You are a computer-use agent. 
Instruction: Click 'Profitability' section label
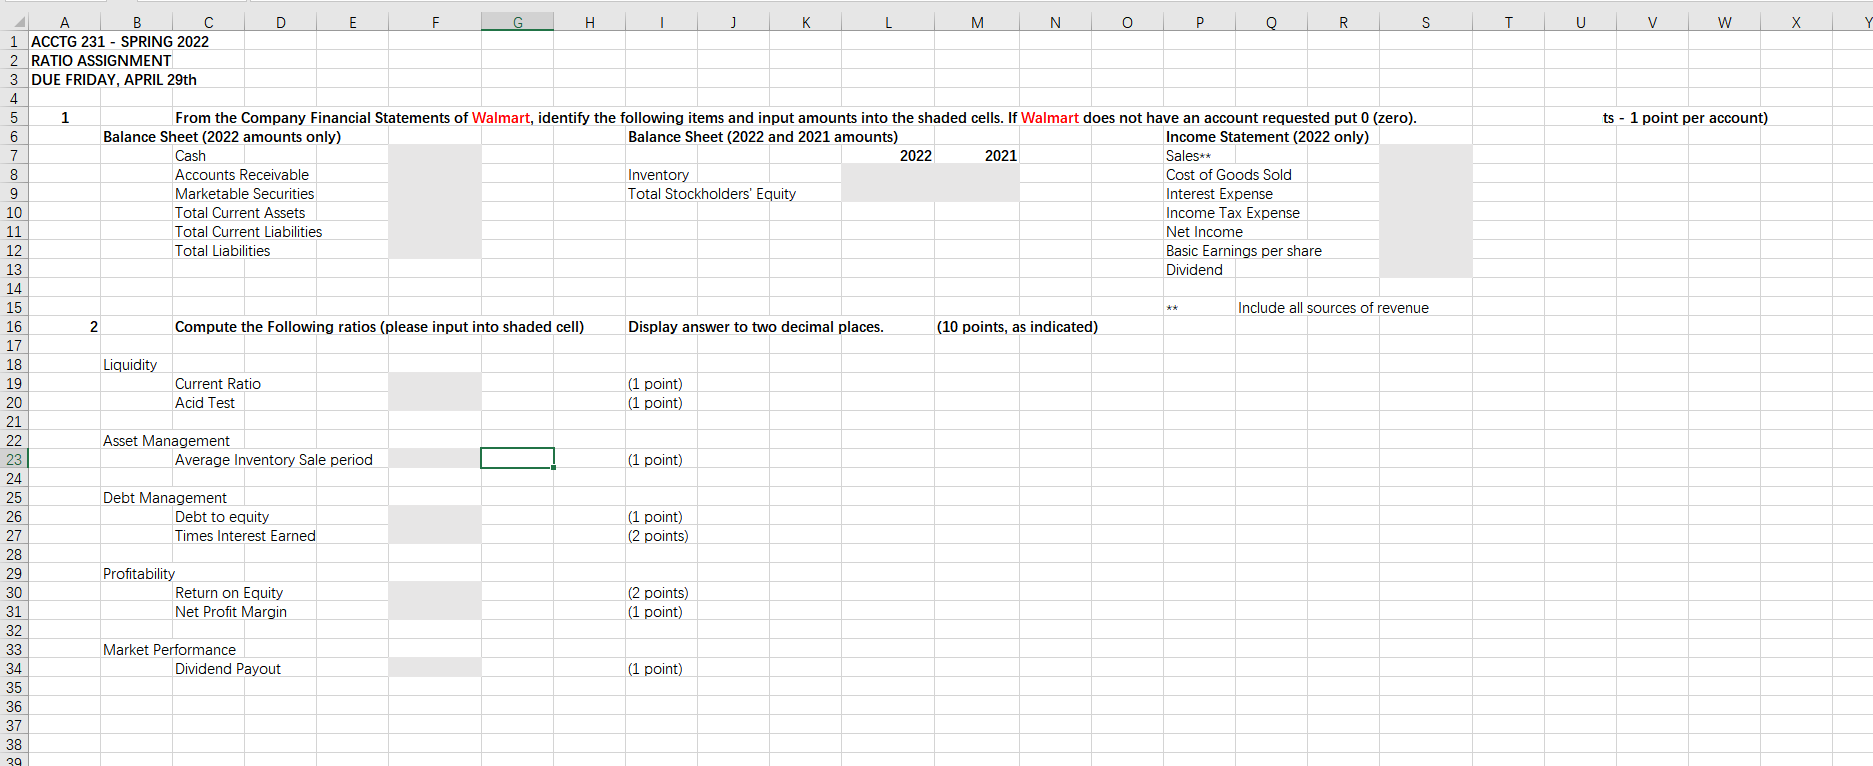coord(139,573)
